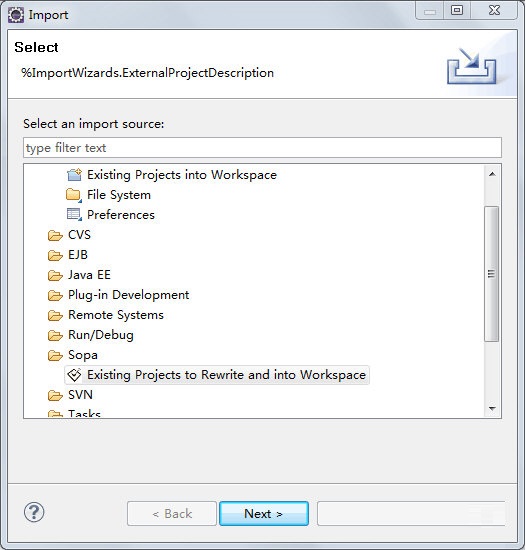The height and width of the screenshot is (550, 526).
Task: Select the Remote Systems category
Action: 116,315
